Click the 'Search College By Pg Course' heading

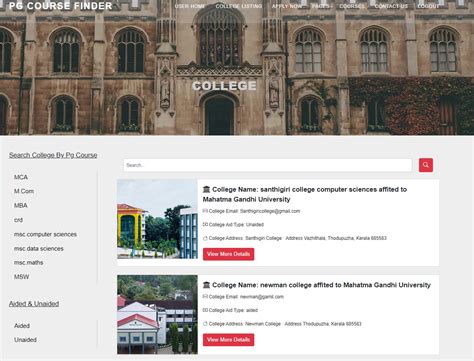(x=53, y=155)
